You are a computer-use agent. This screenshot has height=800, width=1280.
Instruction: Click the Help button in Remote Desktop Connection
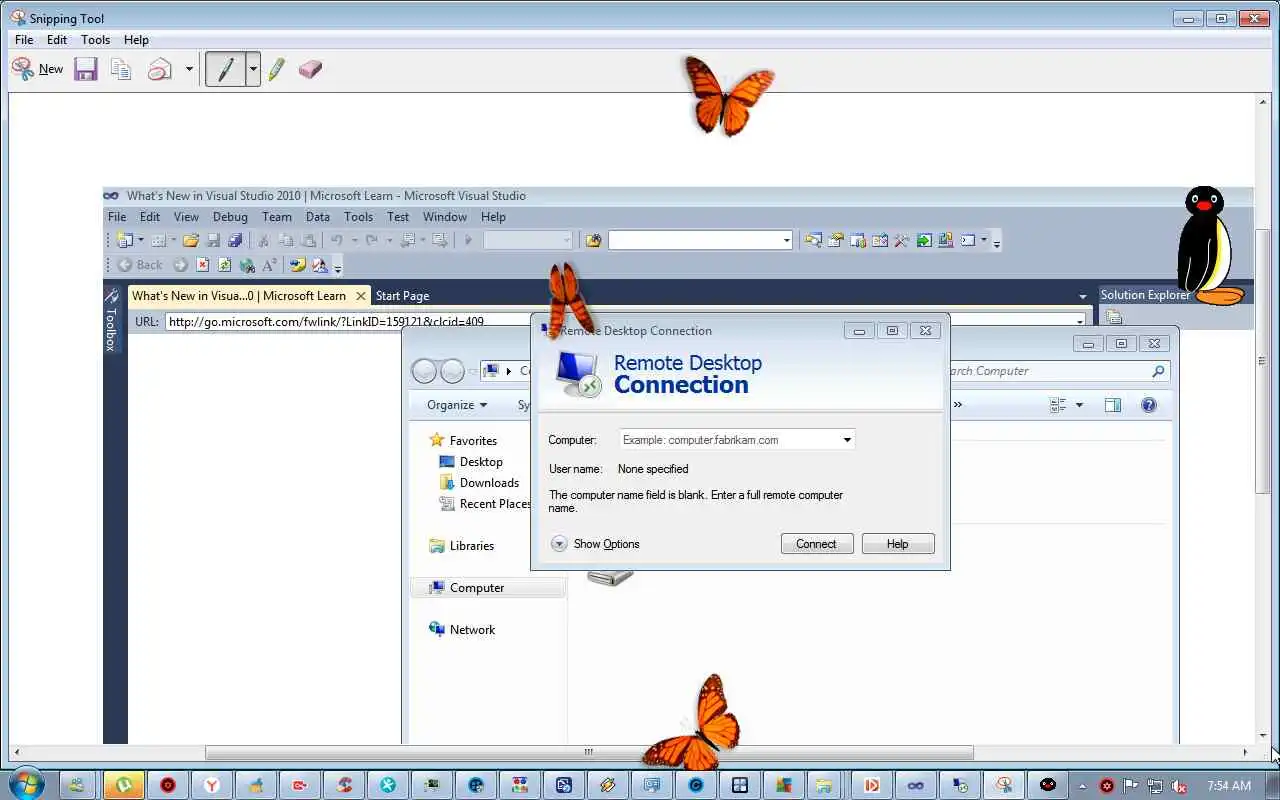point(898,544)
